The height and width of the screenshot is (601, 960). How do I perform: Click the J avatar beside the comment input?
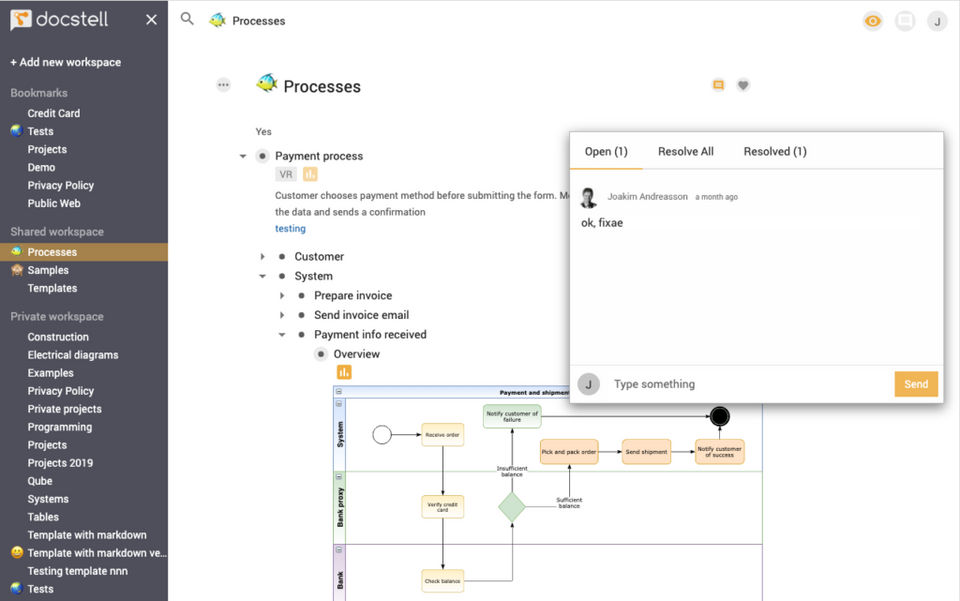click(588, 384)
